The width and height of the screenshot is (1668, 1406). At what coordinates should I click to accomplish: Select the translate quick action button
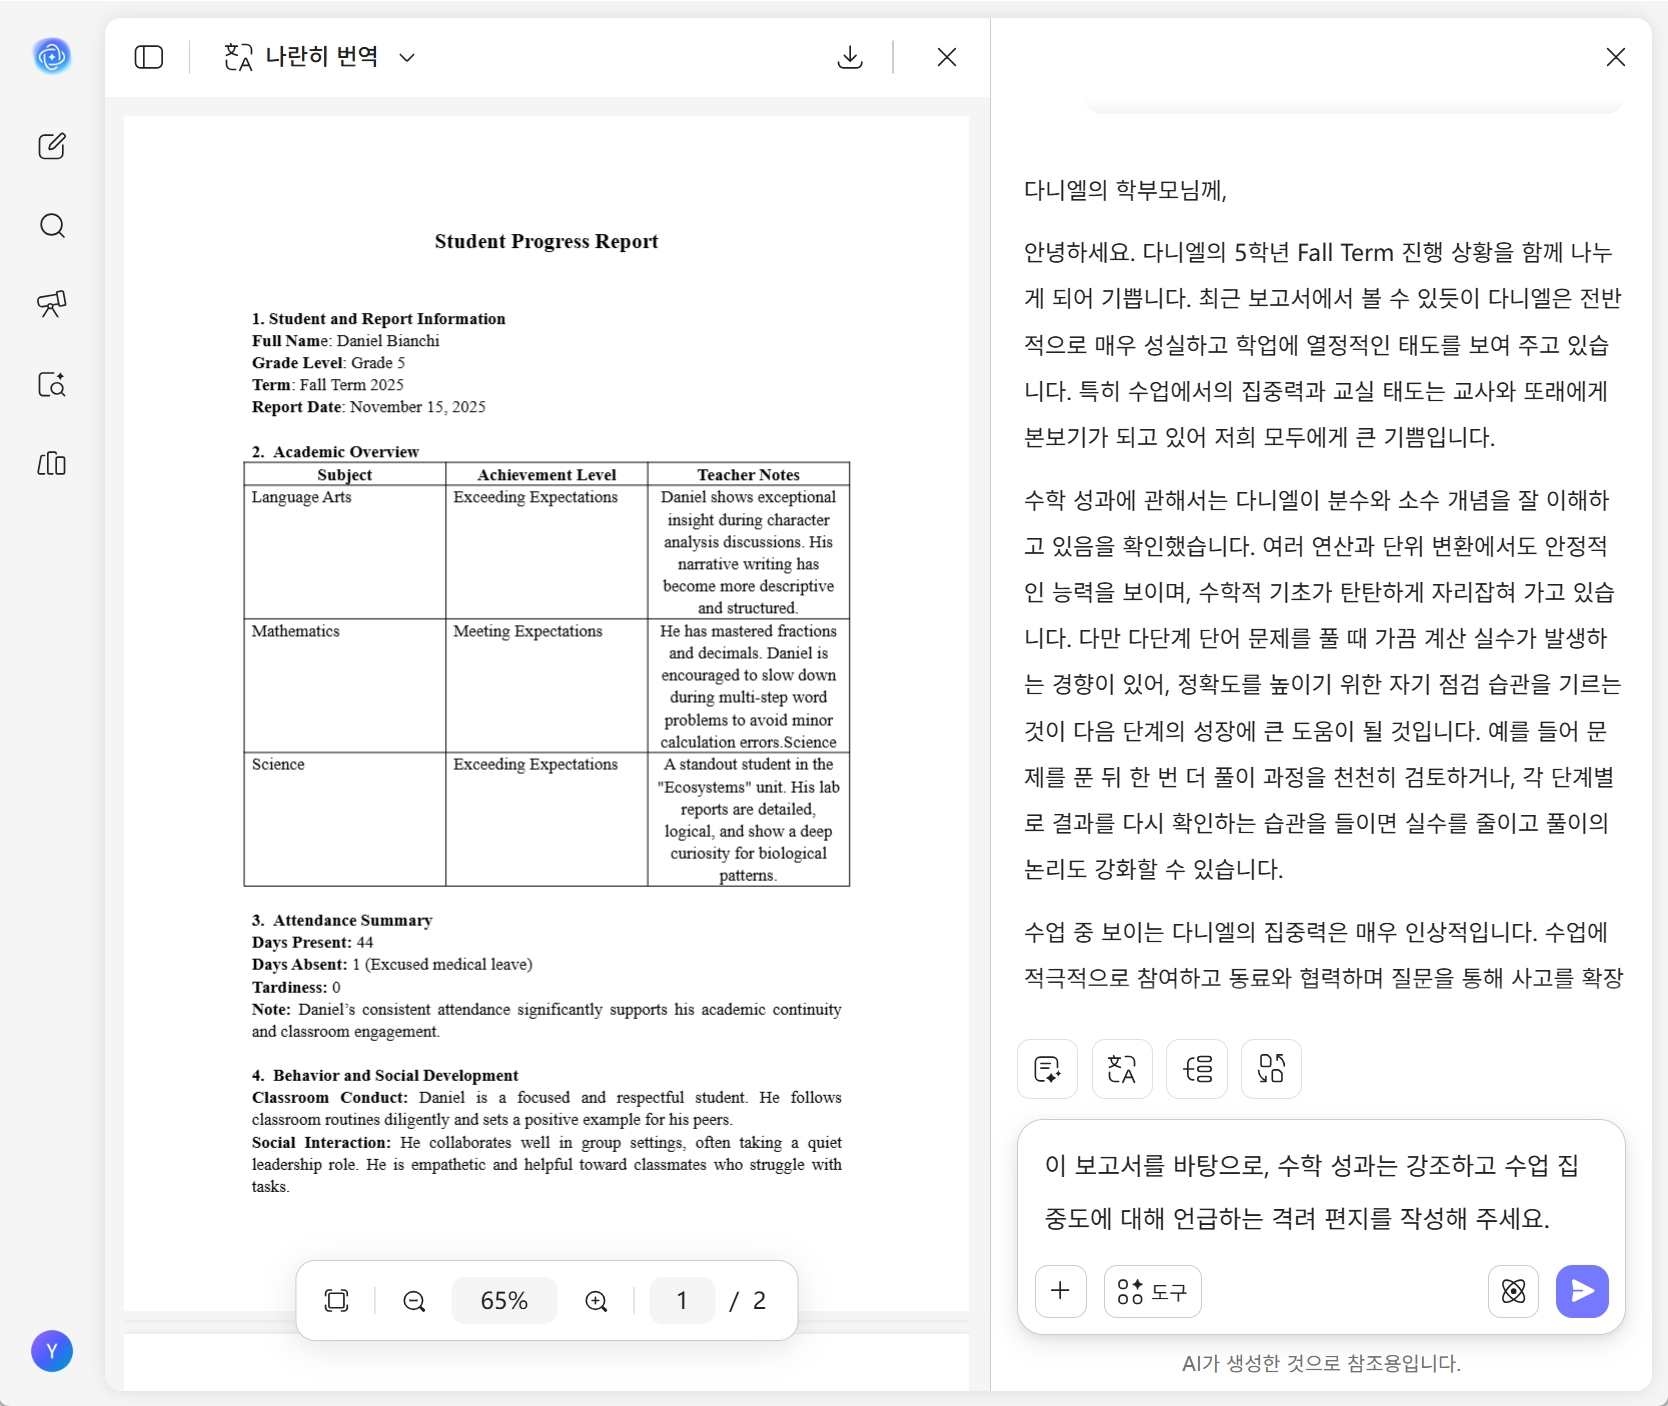point(1122,1069)
